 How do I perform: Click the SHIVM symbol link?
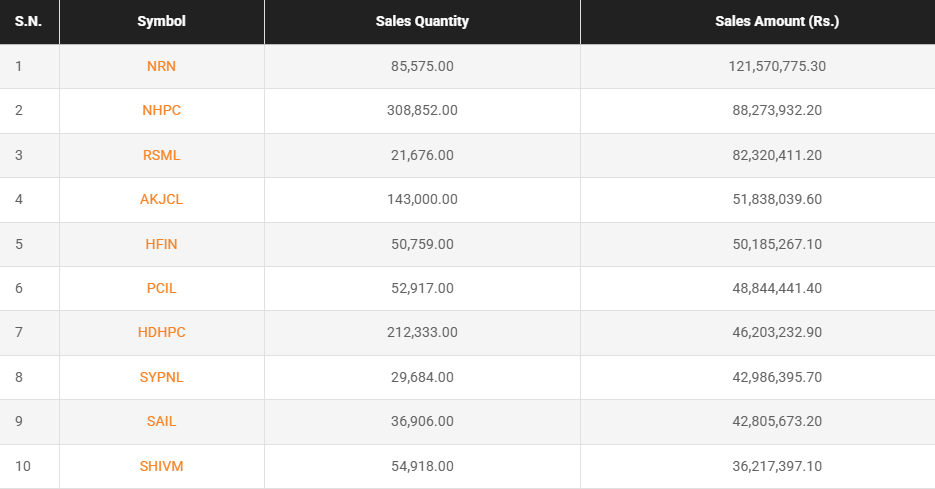(x=161, y=466)
